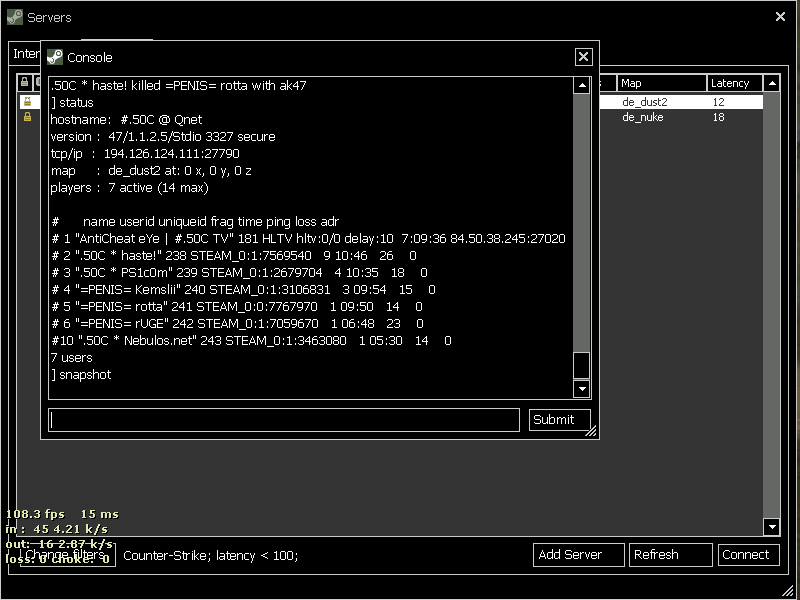Click the player row '.50C * PS1c0m'

coord(239,272)
